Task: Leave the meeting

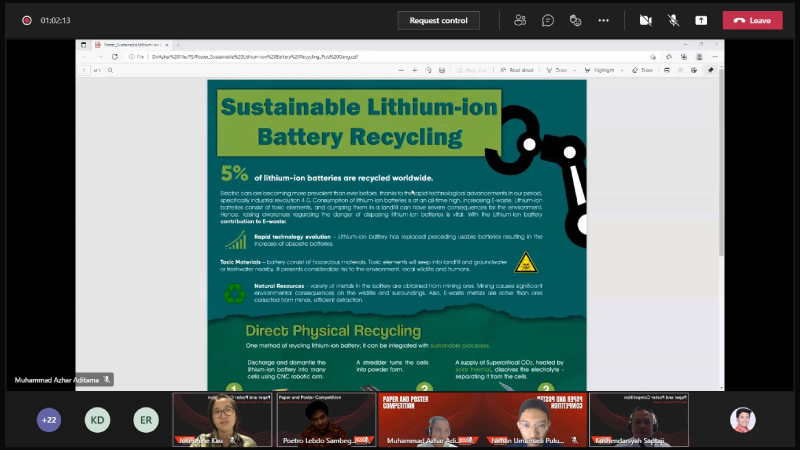Action: pyautogui.click(x=753, y=20)
